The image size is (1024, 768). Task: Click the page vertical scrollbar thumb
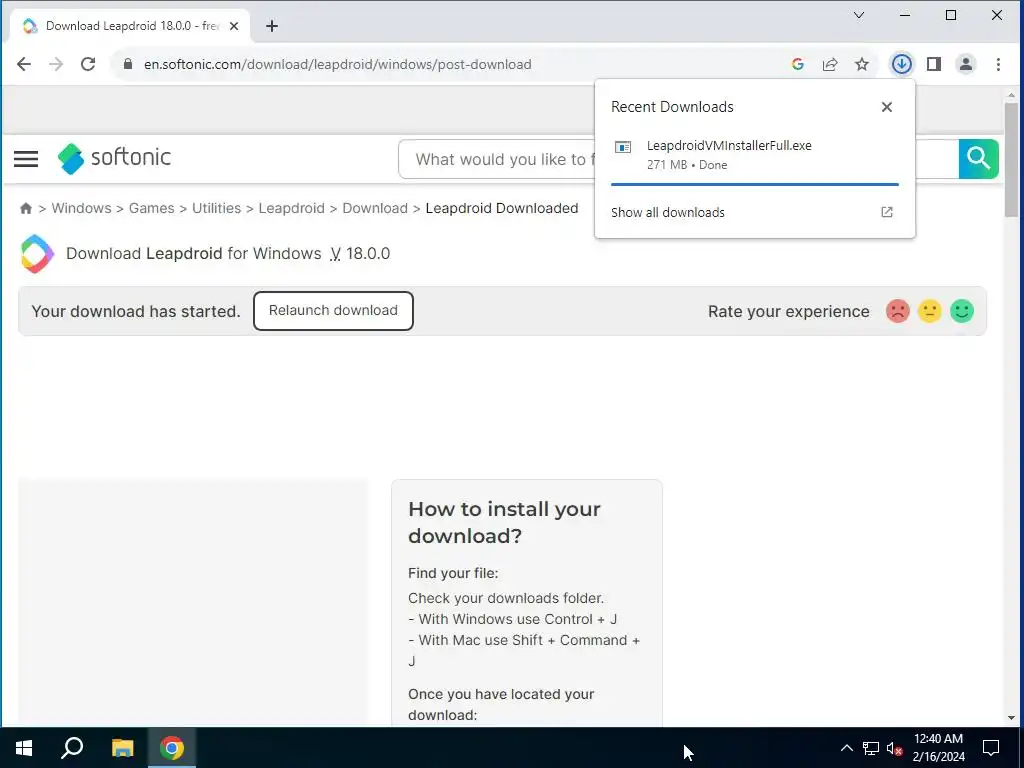click(x=1011, y=160)
